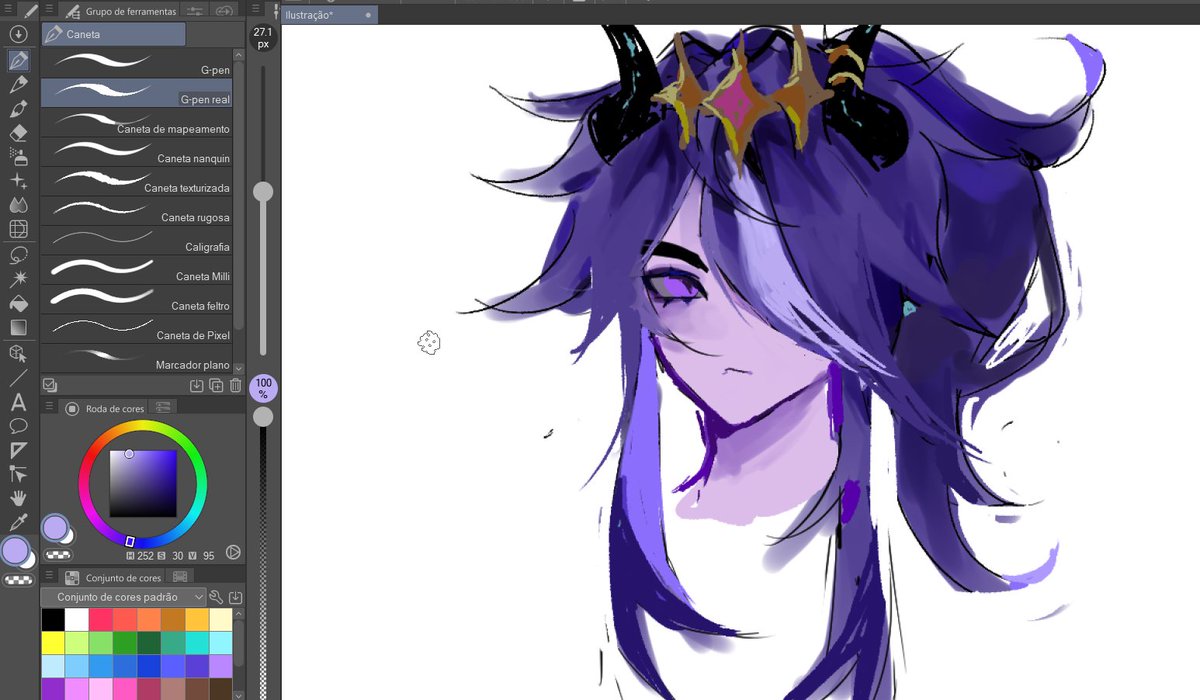Screen dimensions: 1200x700
Task: Select the Decoration sparkle tool
Action: (18, 181)
